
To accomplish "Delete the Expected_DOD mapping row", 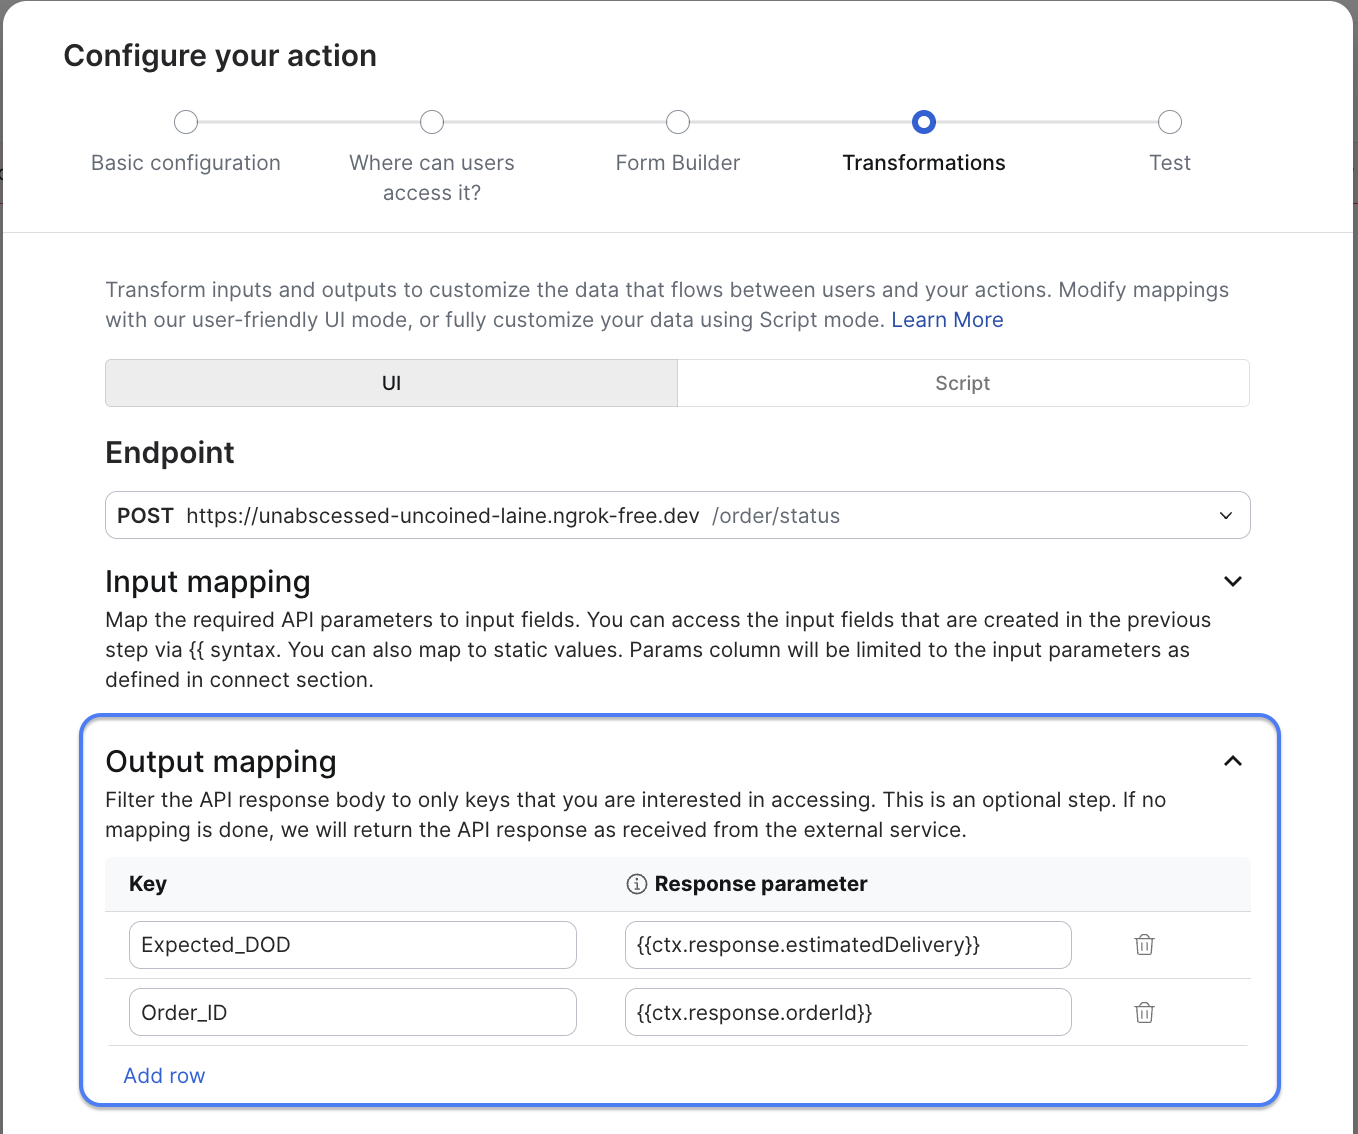I will click(x=1144, y=945).
